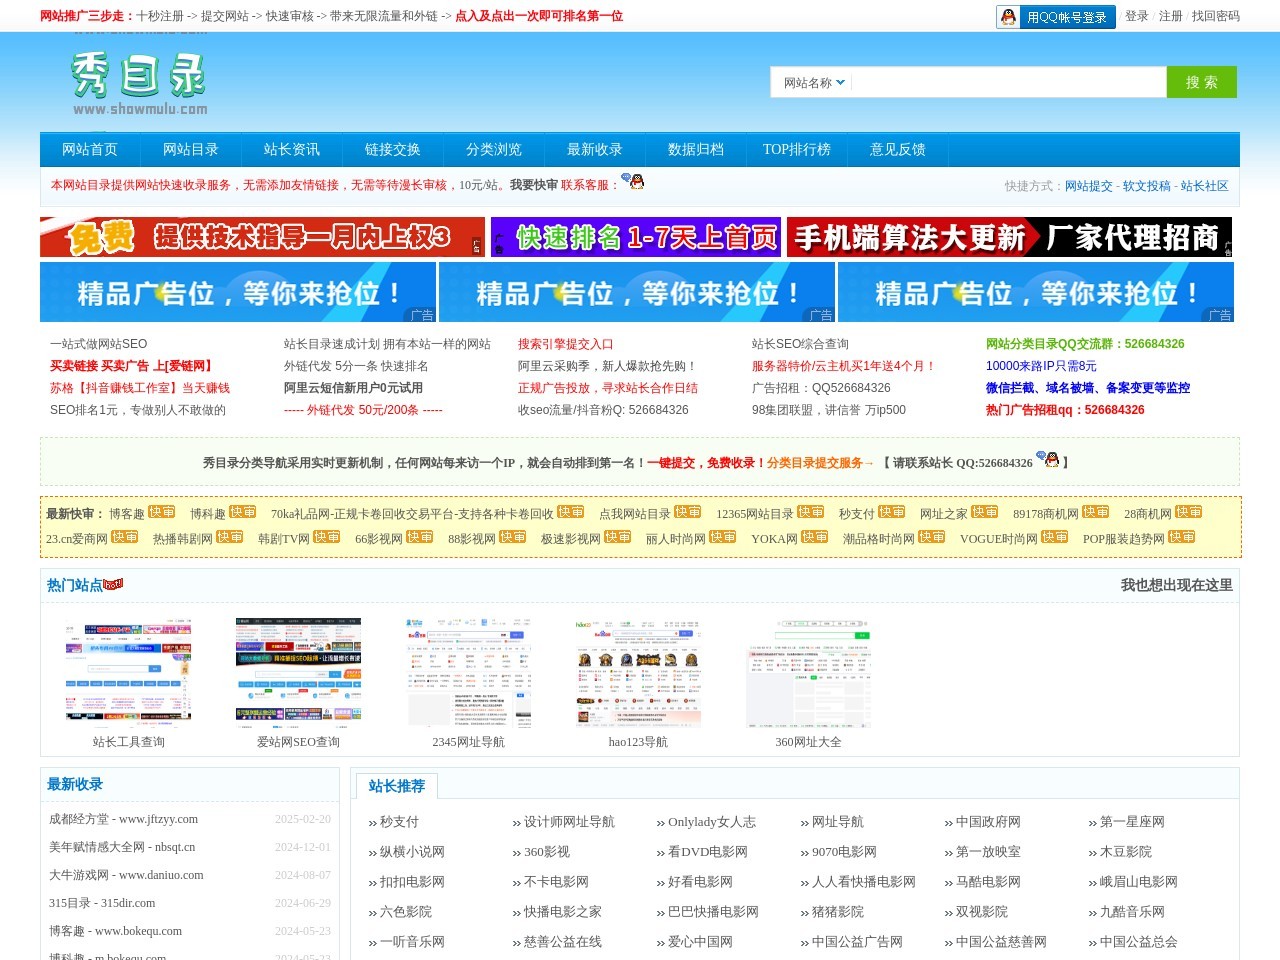Click the 快审 badge next to 博客趣
This screenshot has height=960, width=1280.
162,512
